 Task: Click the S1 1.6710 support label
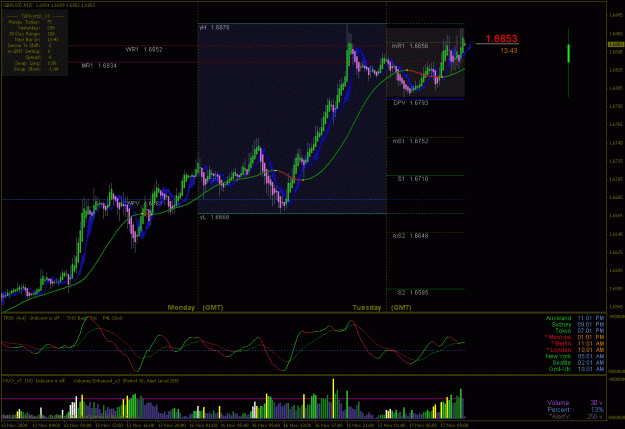[x=413, y=179]
